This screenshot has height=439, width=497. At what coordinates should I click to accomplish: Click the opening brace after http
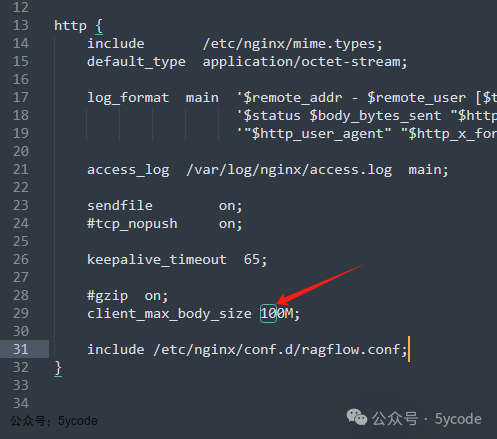click(99, 26)
